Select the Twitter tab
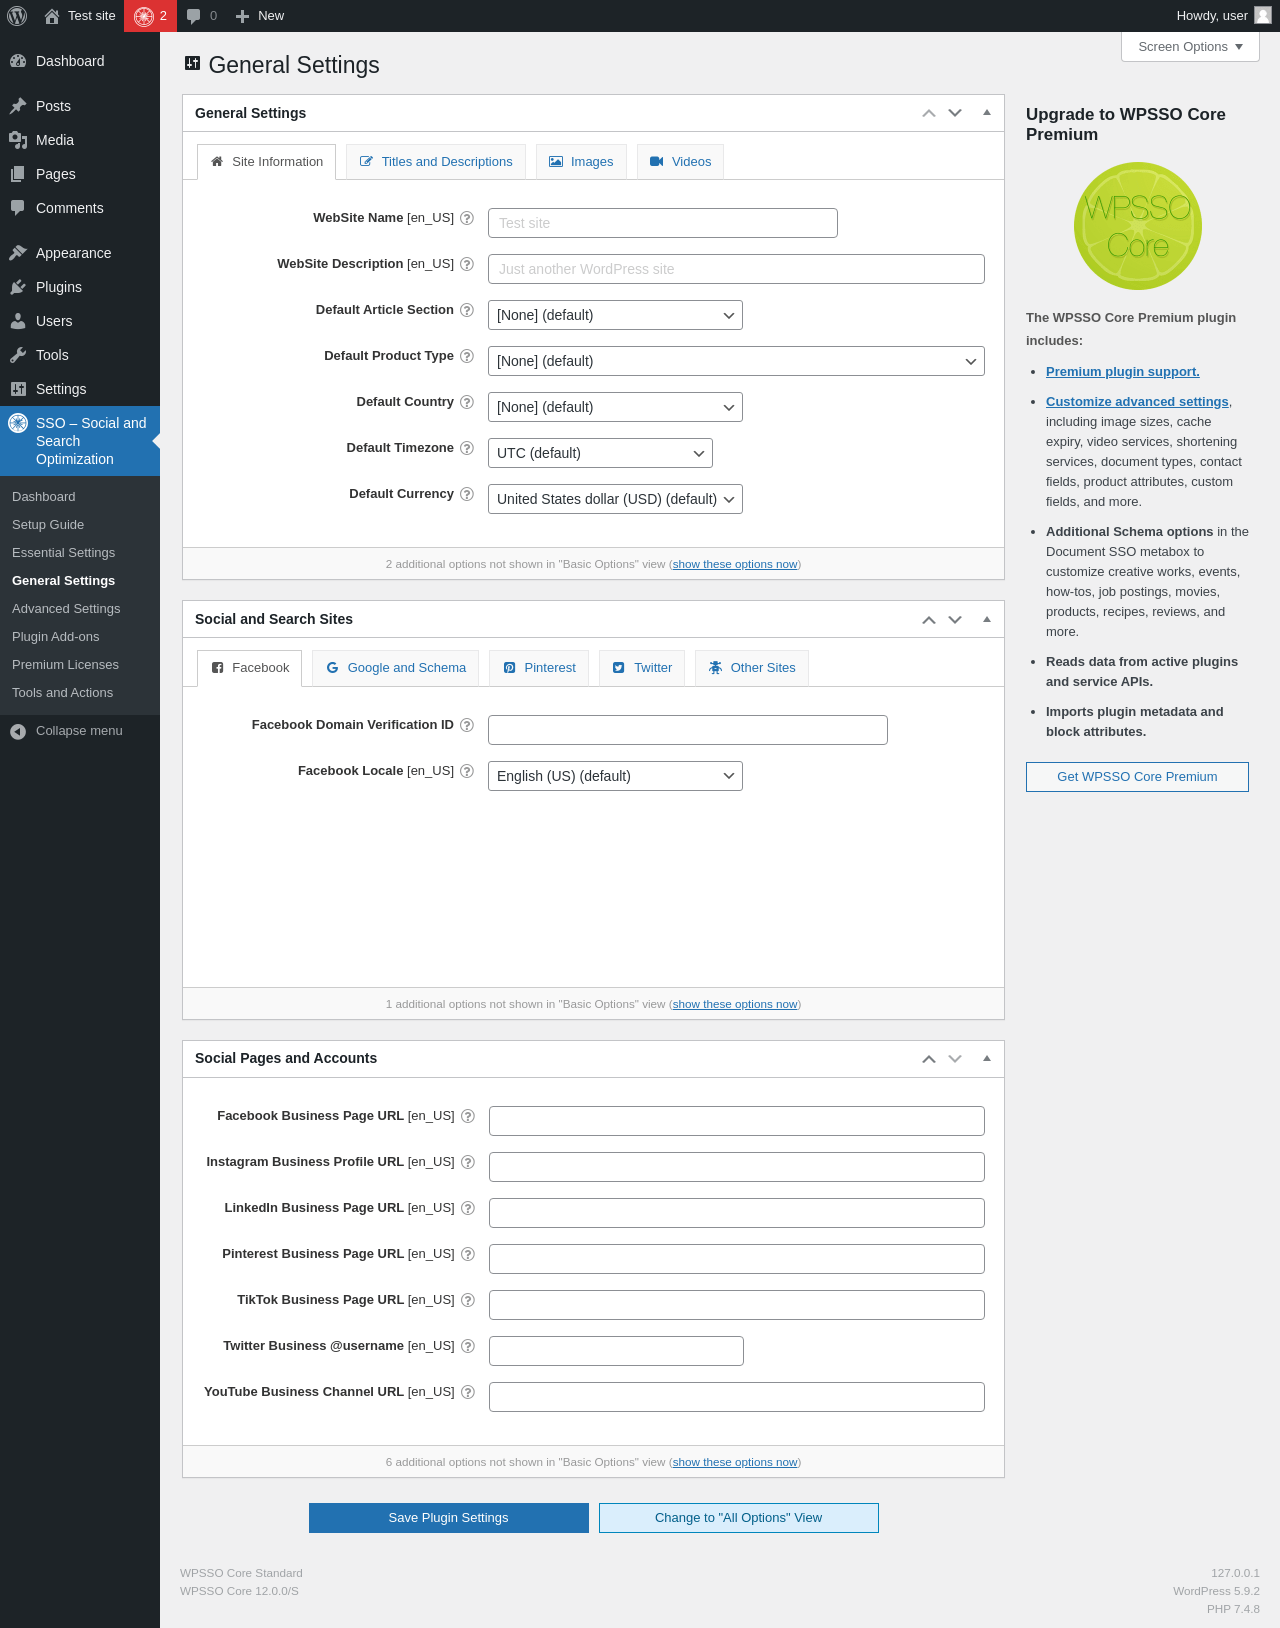Screen dimensions: 1280x1628 coord(642,668)
